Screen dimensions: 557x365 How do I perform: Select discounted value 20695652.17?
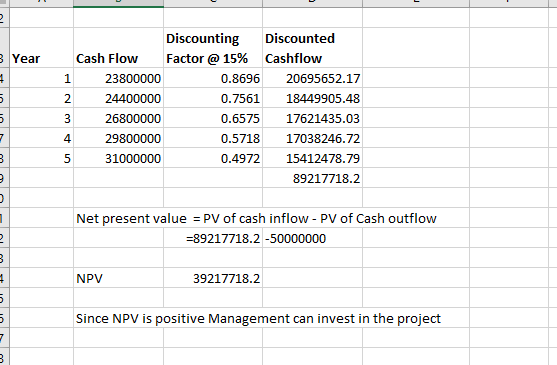[x=312, y=78]
